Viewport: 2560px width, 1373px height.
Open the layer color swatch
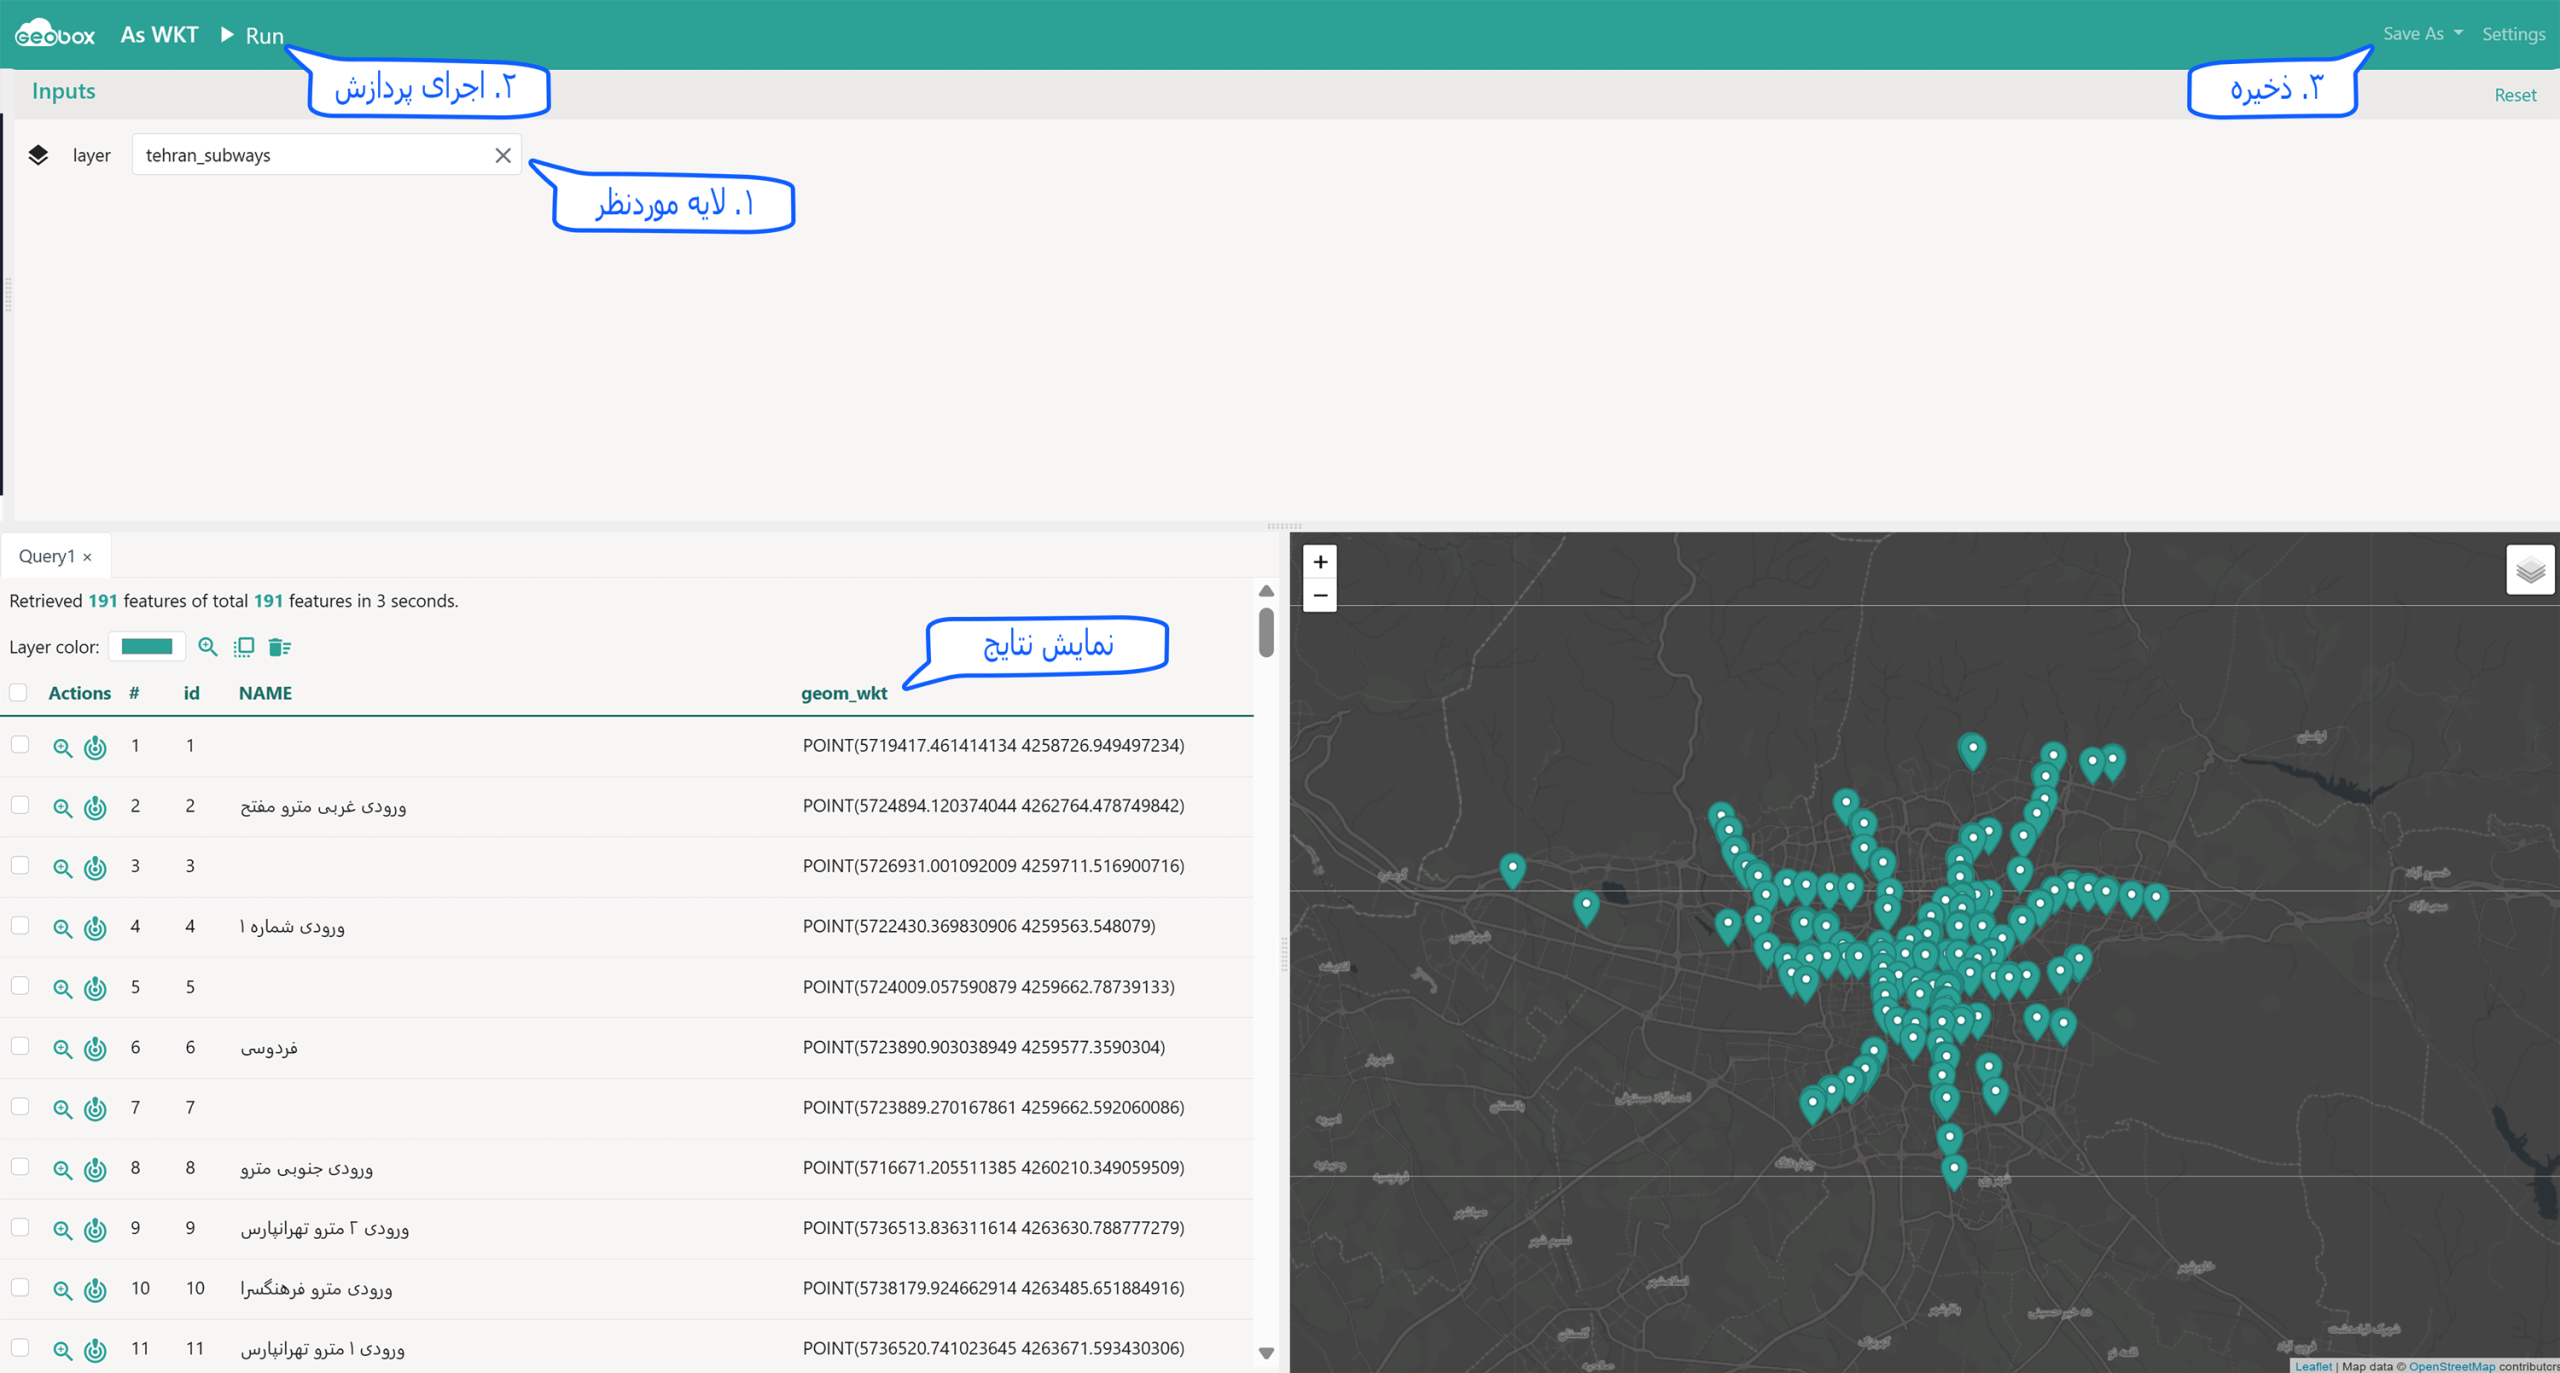click(x=147, y=646)
